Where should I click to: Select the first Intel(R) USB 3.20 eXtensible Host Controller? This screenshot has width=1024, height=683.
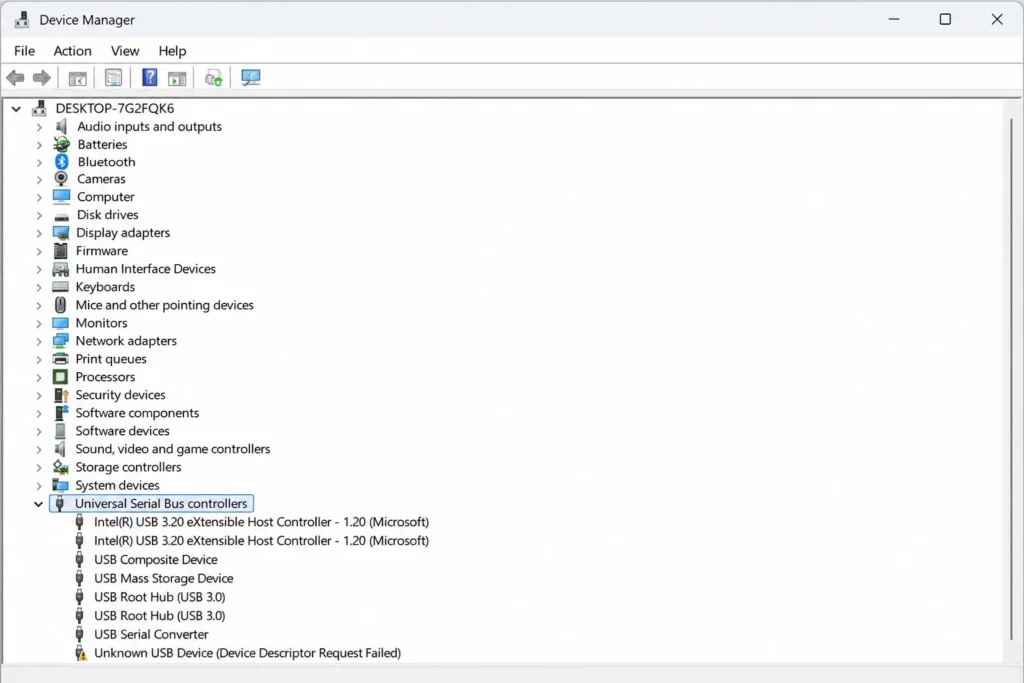pos(261,522)
